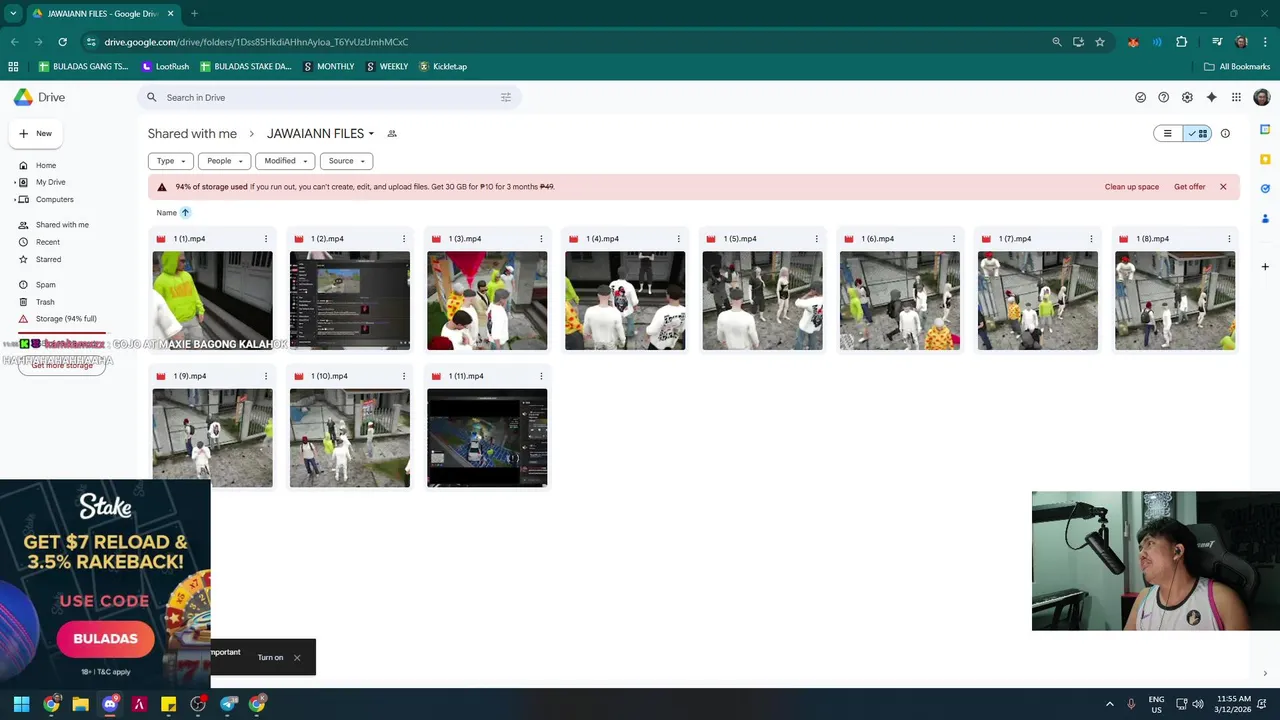Image resolution: width=1280 pixels, height=720 pixels.
Task: Open 1 (6).mp4 video thumbnail
Action: pyautogui.click(x=900, y=301)
